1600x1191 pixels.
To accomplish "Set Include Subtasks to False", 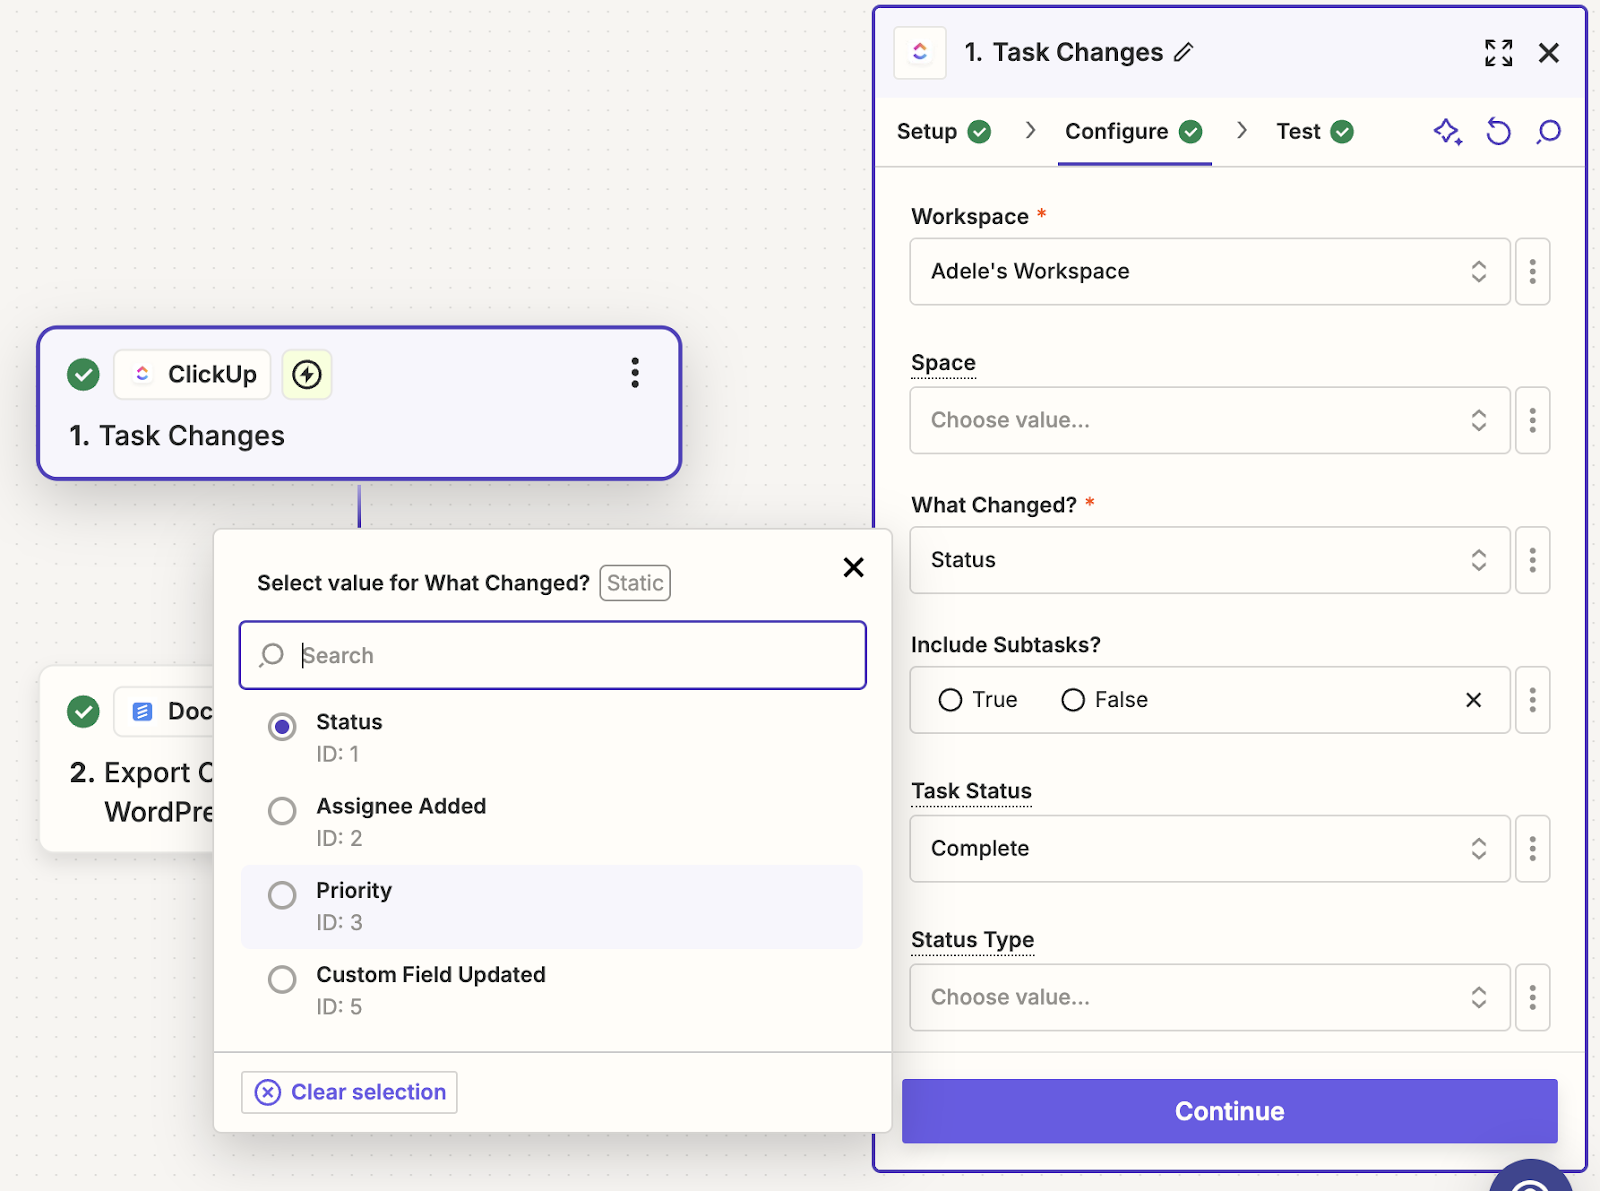I will pyautogui.click(x=1073, y=700).
